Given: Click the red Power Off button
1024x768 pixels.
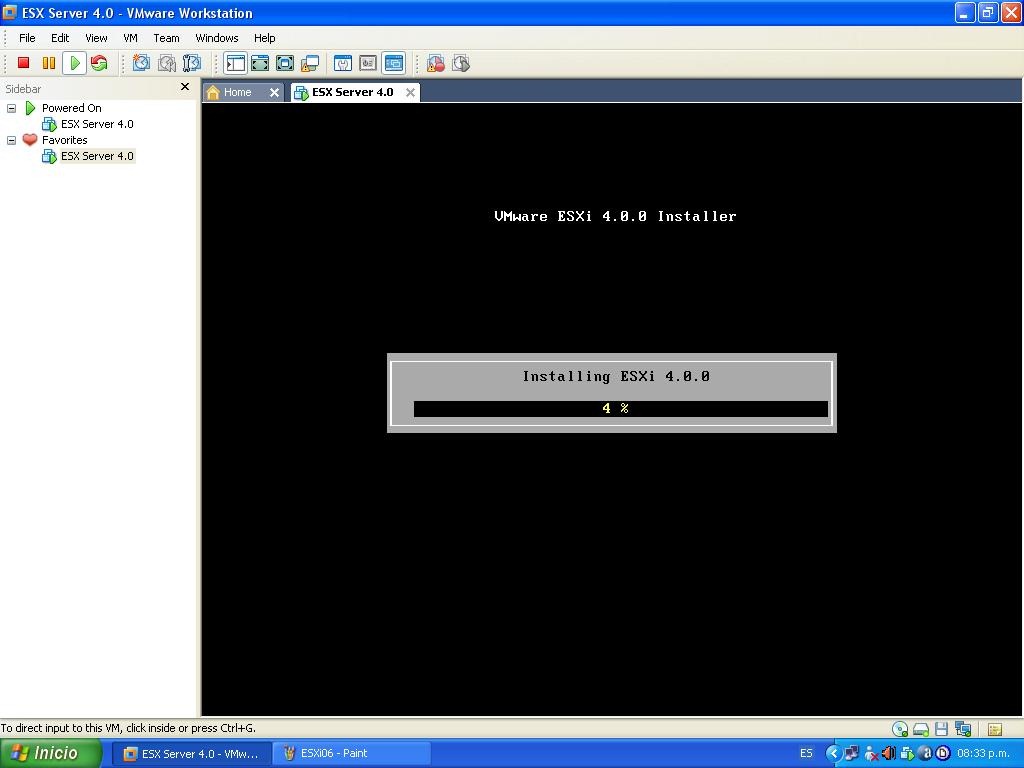Looking at the screenshot, I should (24, 63).
